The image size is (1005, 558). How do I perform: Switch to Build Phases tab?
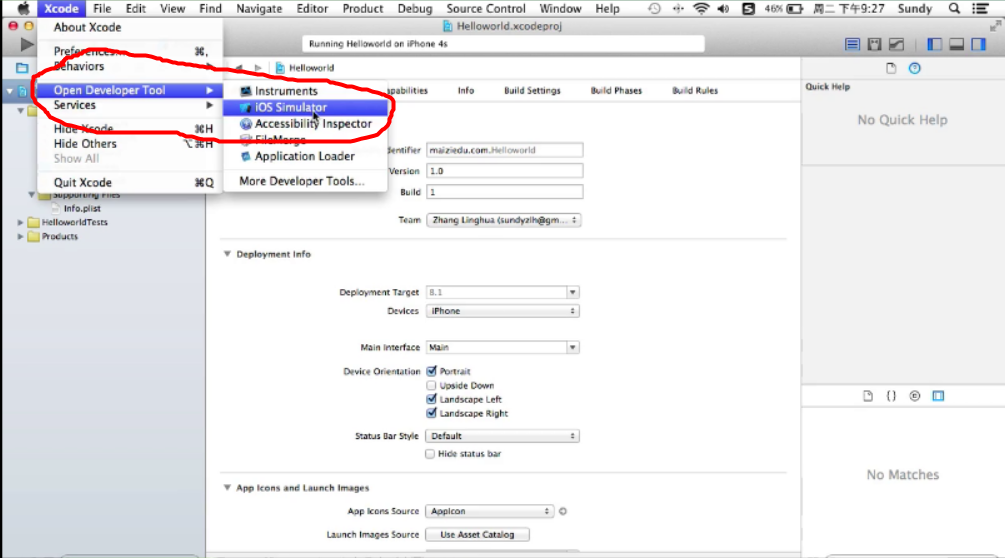pos(616,90)
